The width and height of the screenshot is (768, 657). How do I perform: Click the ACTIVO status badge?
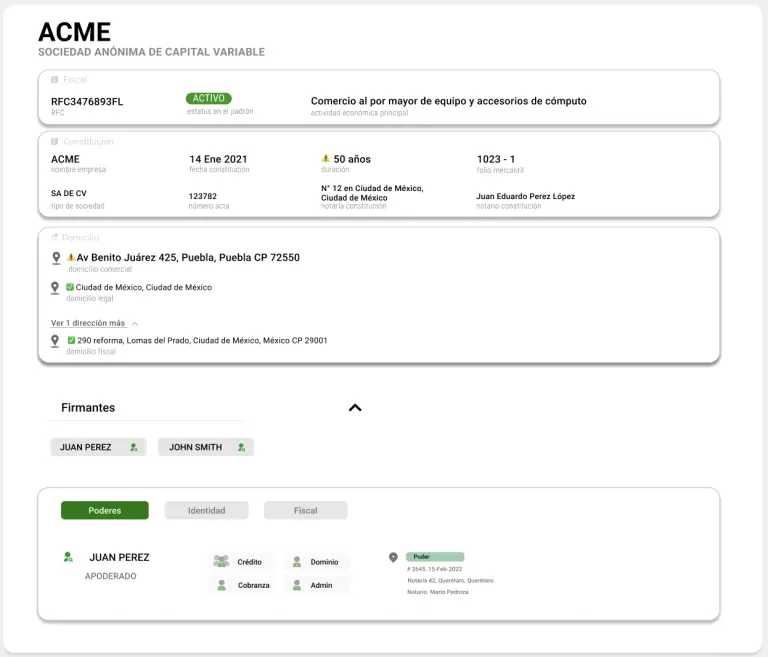pos(208,99)
